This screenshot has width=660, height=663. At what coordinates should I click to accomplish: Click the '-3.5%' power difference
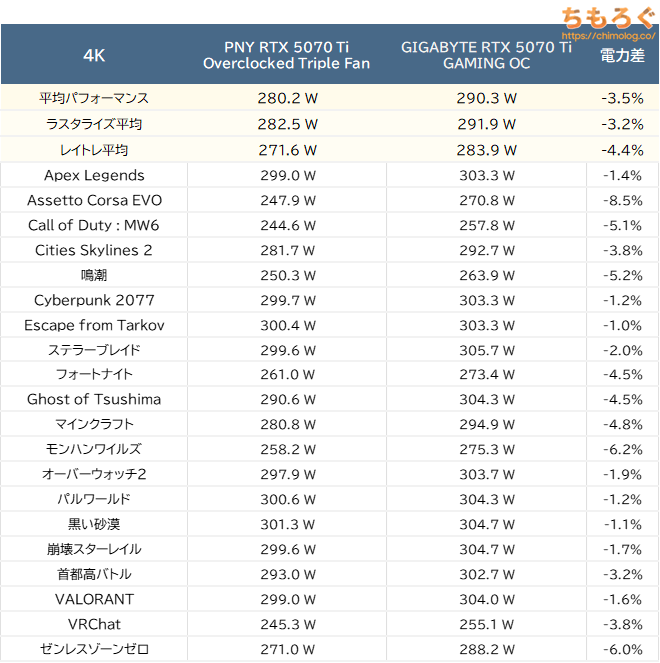[622, 99]
